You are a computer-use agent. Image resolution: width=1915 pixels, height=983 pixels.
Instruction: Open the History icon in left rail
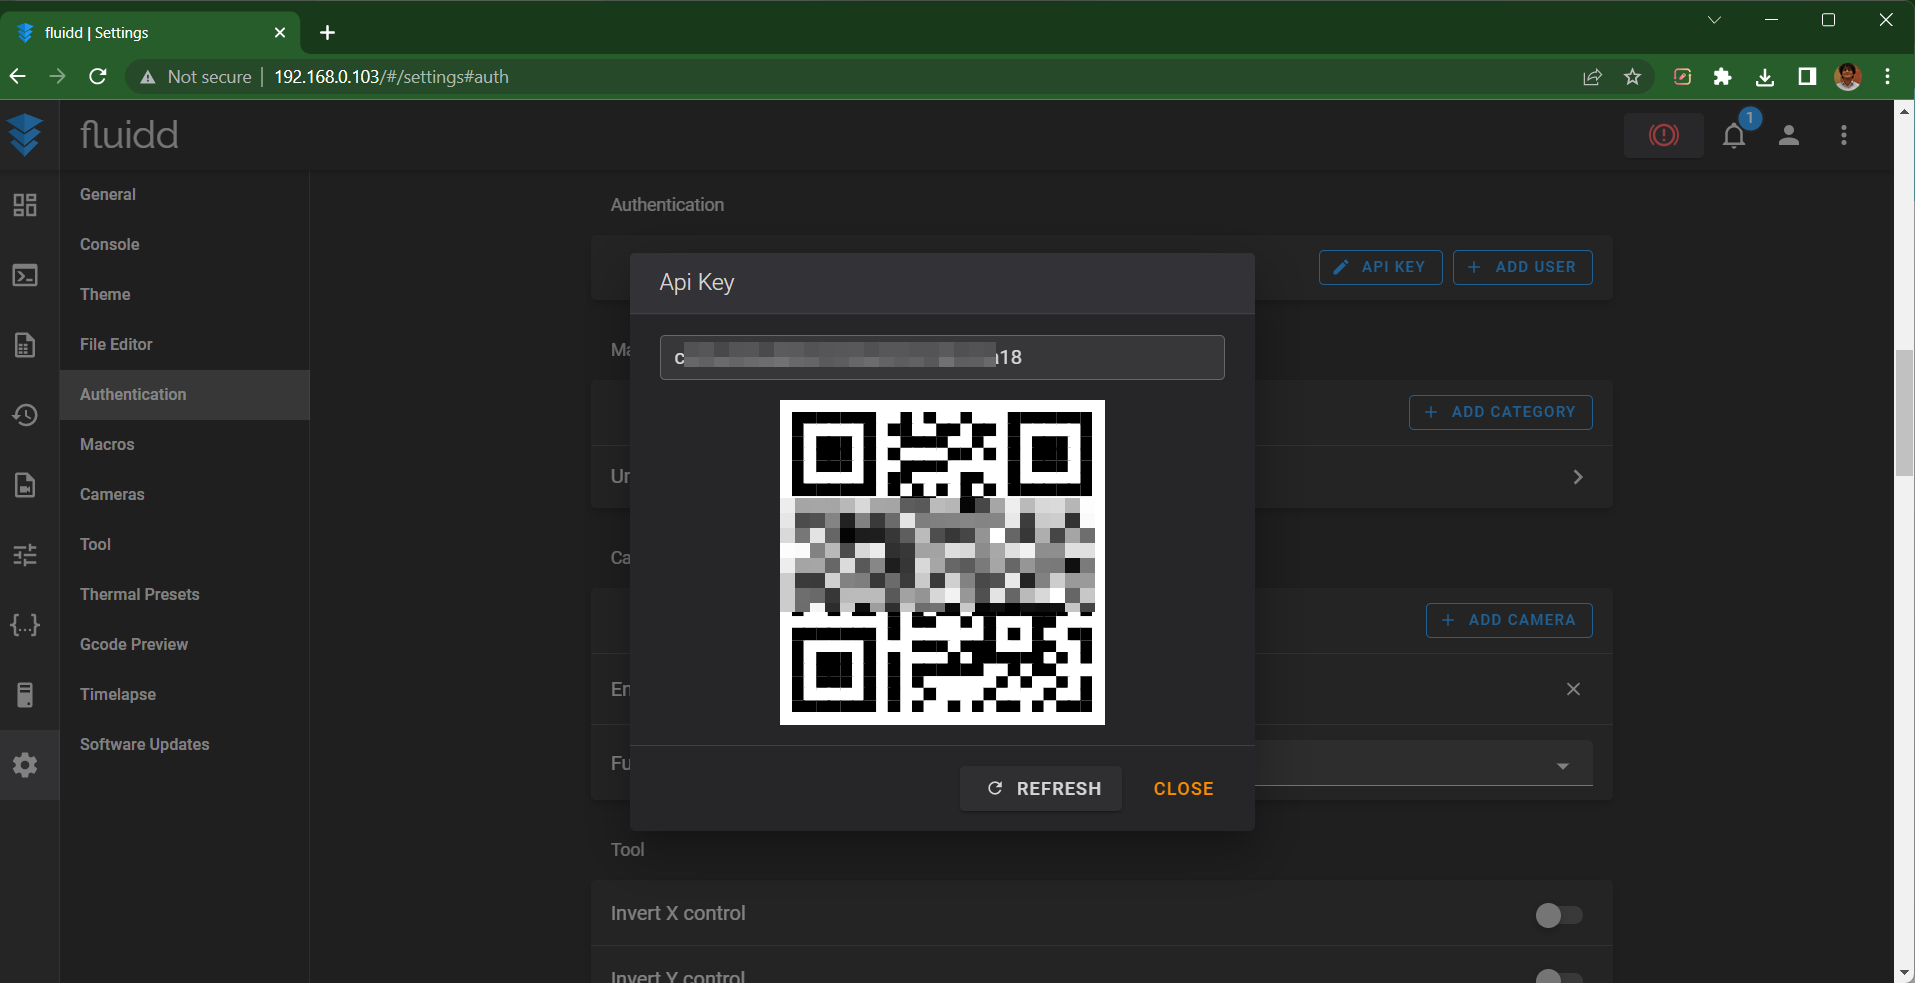click(25, 415)
